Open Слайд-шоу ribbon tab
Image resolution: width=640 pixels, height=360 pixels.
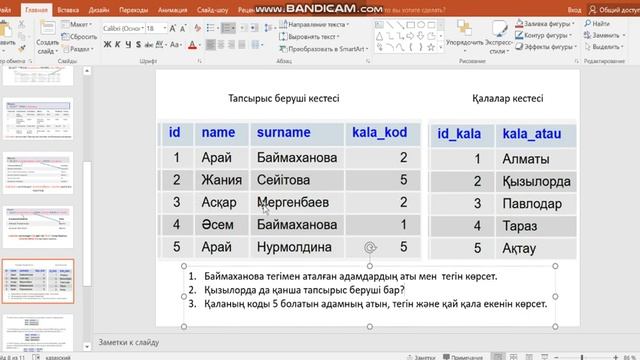pos(212,10)
